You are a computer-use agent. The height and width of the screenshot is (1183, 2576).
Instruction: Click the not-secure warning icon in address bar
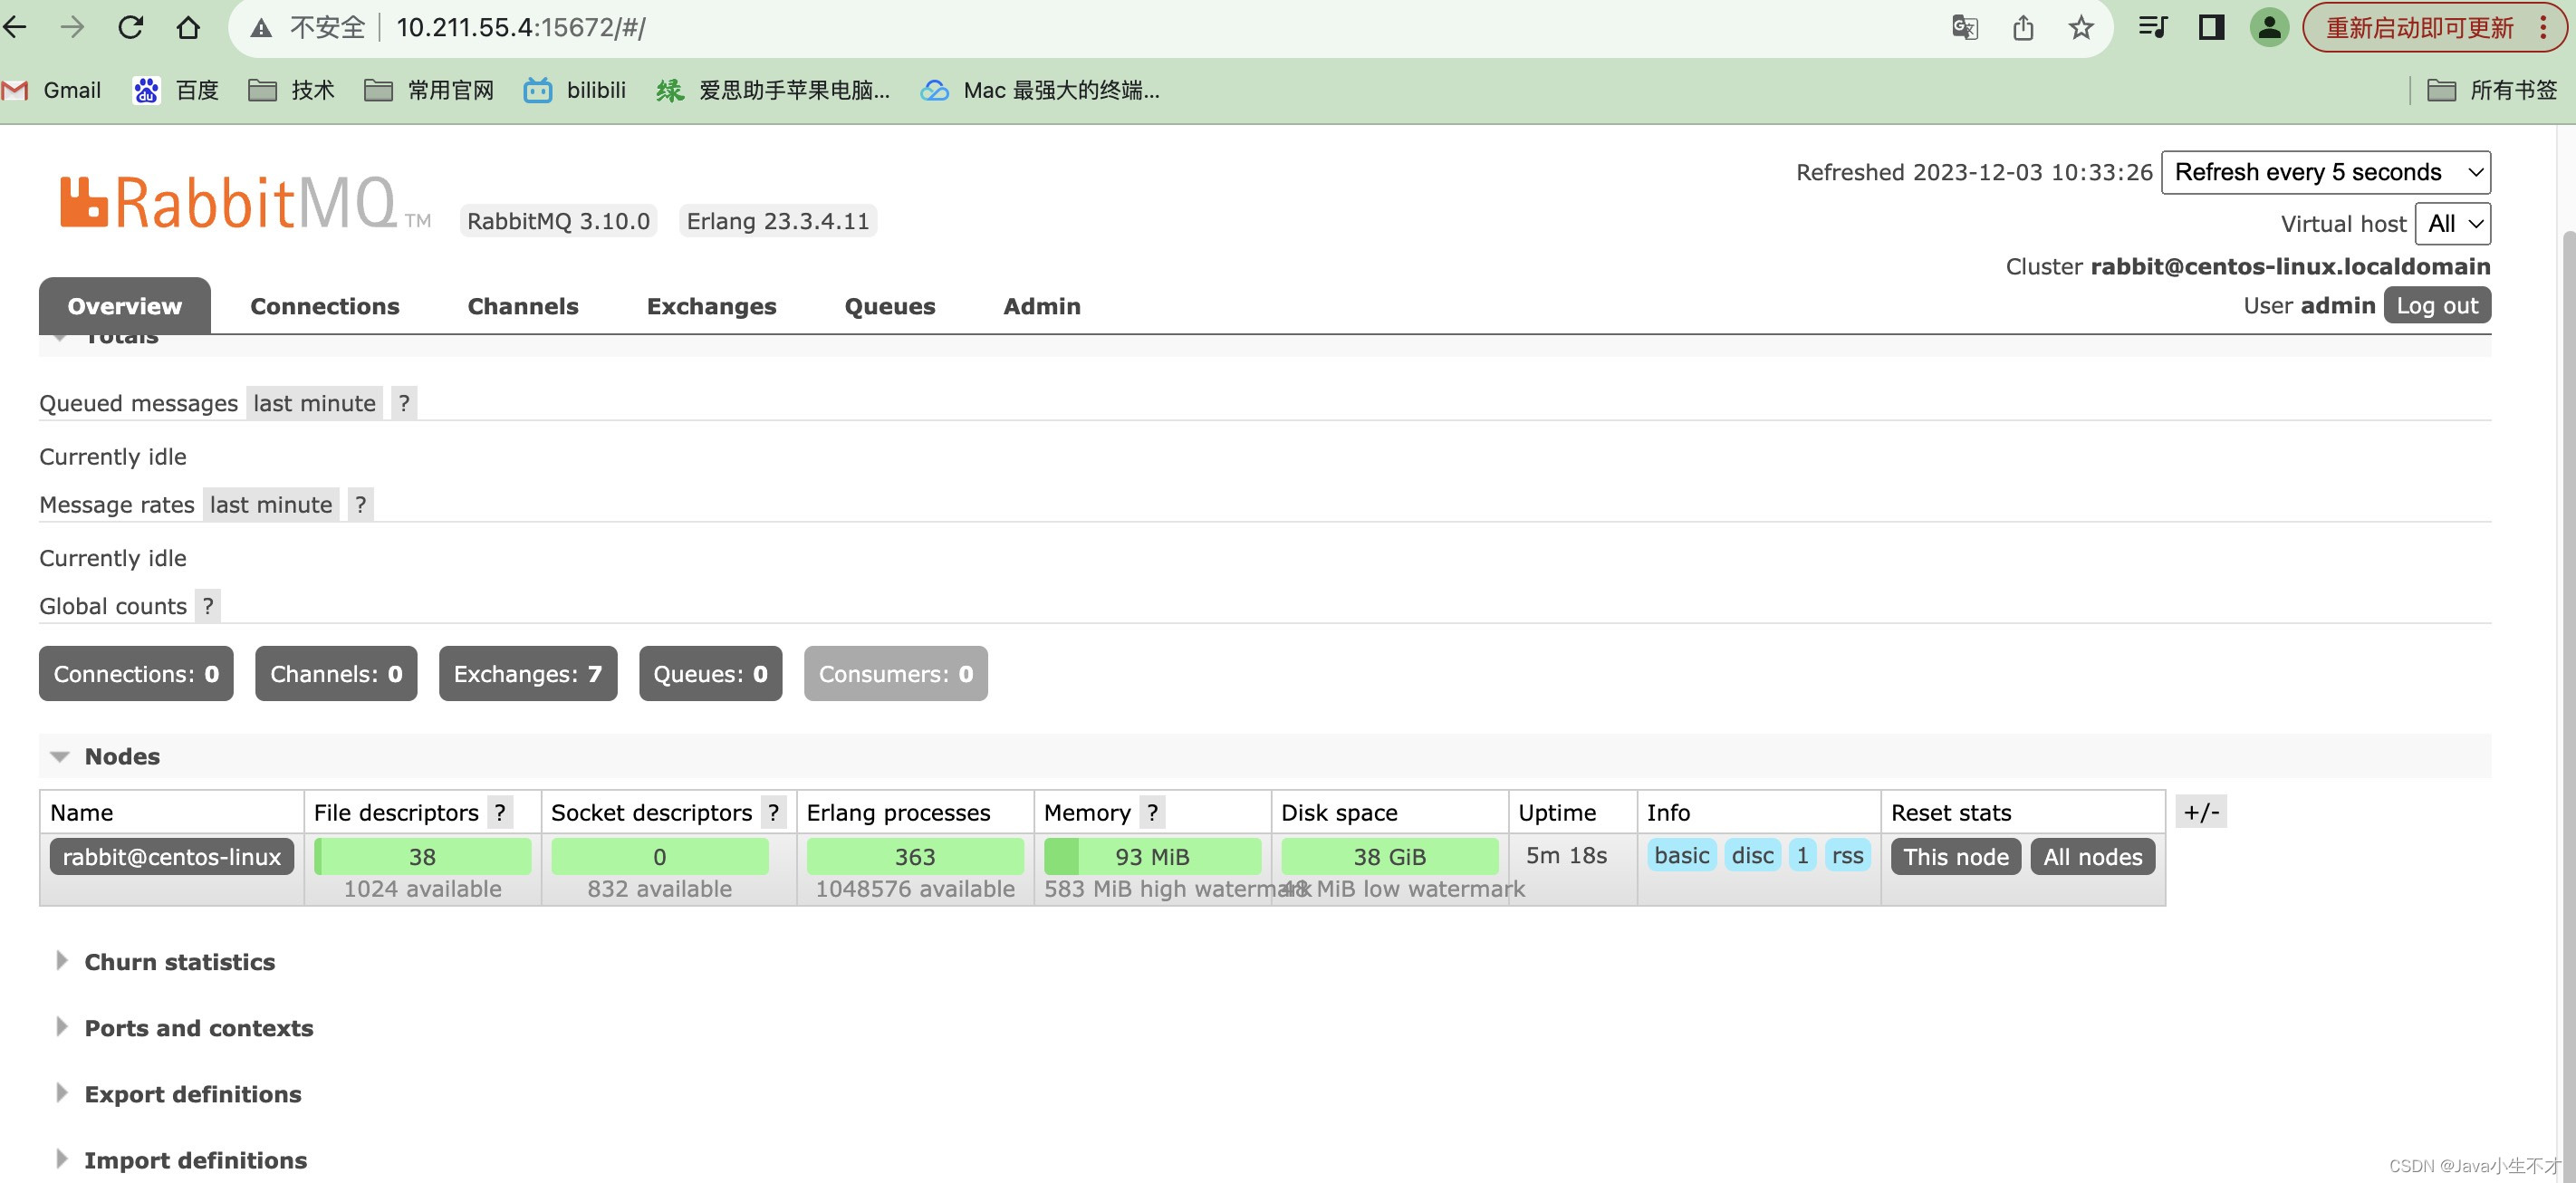(x=261, y=28)
